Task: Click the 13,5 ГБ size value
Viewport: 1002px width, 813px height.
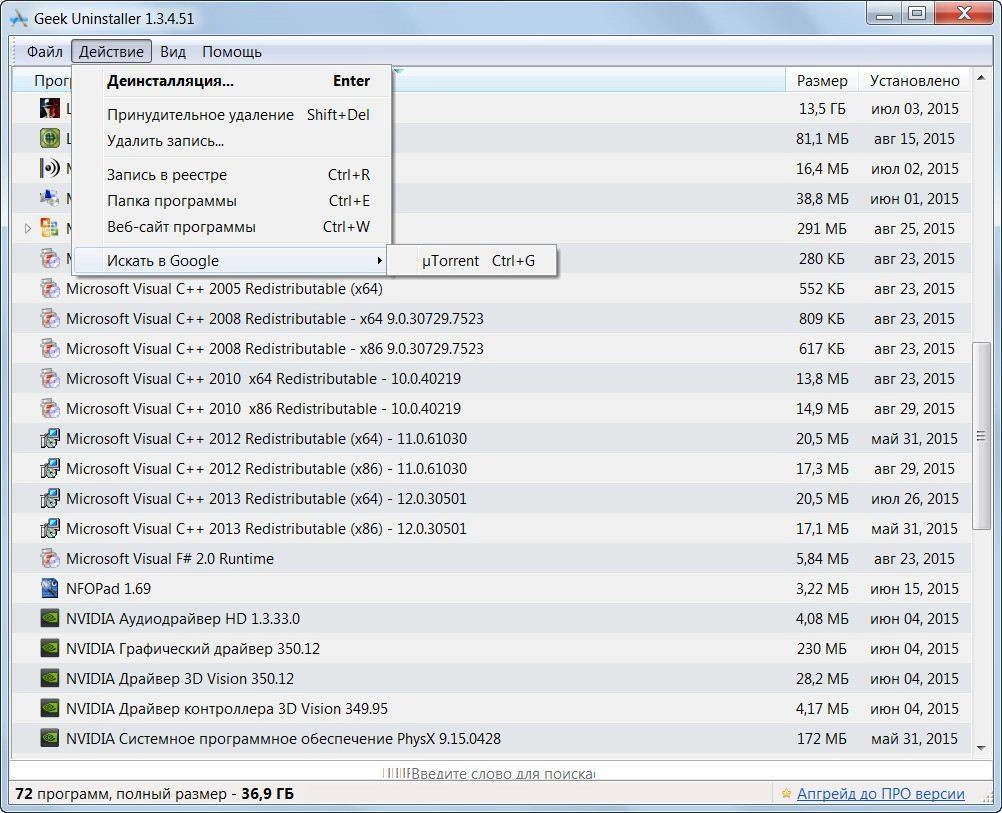Action: click(822, 109)
